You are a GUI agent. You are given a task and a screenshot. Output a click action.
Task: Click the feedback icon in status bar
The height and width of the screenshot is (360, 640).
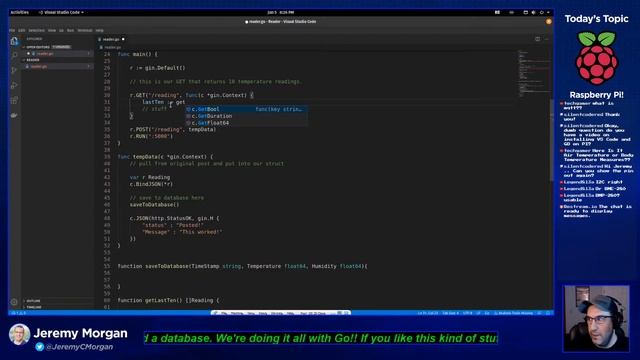click(x=539, y=313)
